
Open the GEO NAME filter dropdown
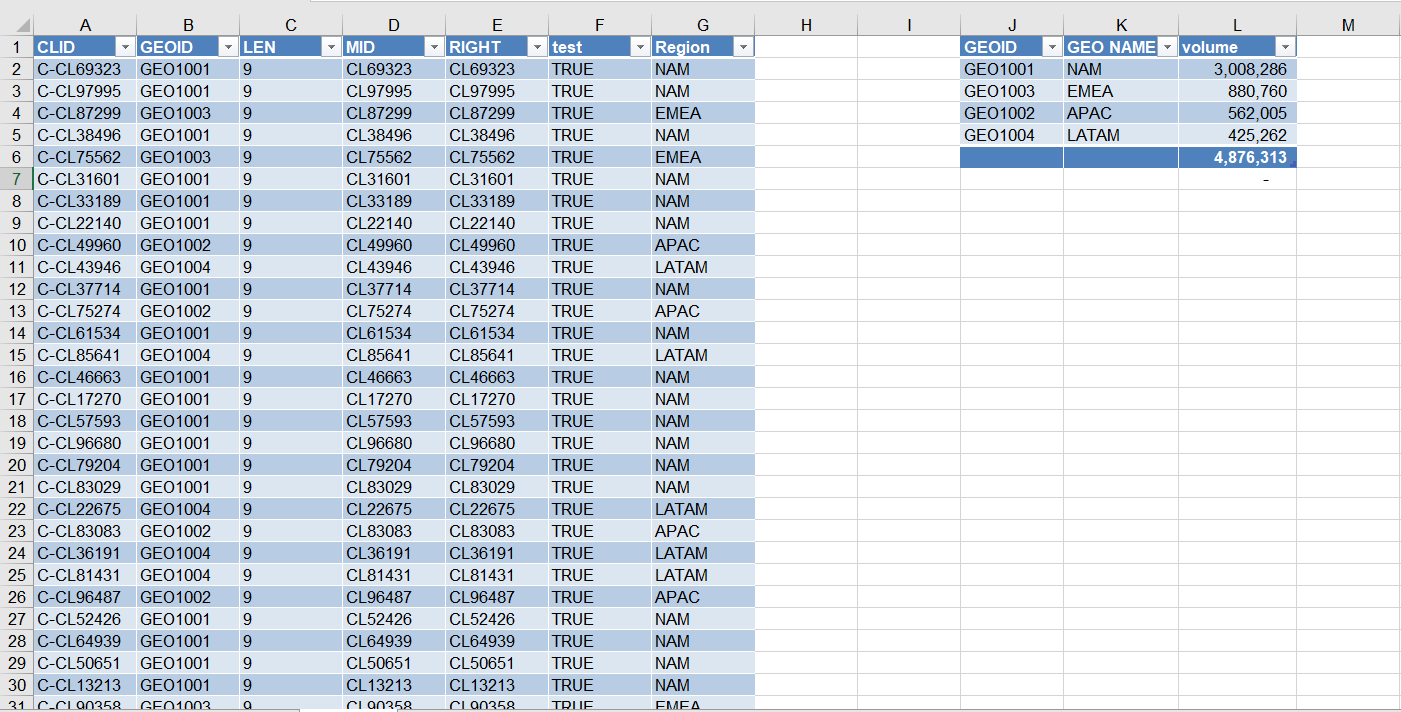(x=1166, y=47)
